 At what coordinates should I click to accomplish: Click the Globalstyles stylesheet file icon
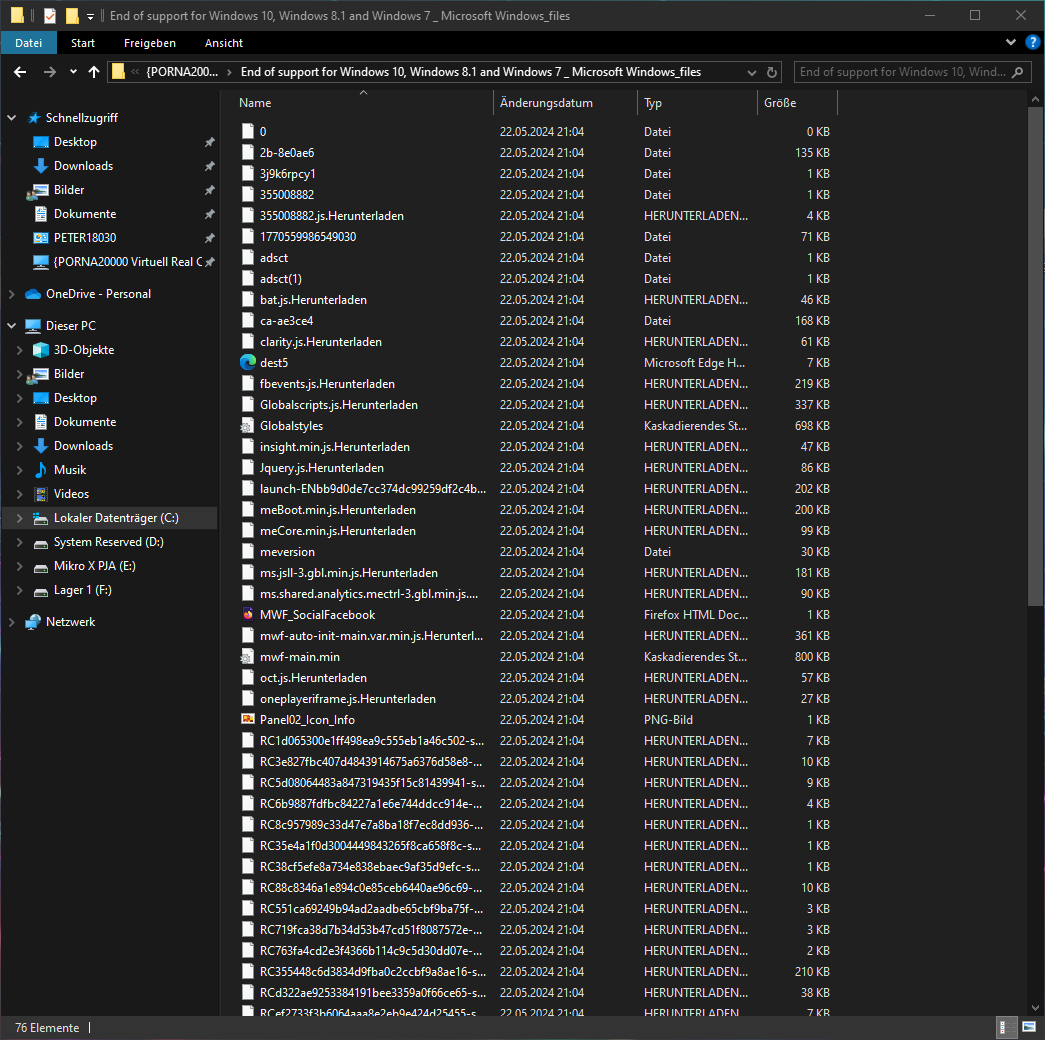(248, 426)
